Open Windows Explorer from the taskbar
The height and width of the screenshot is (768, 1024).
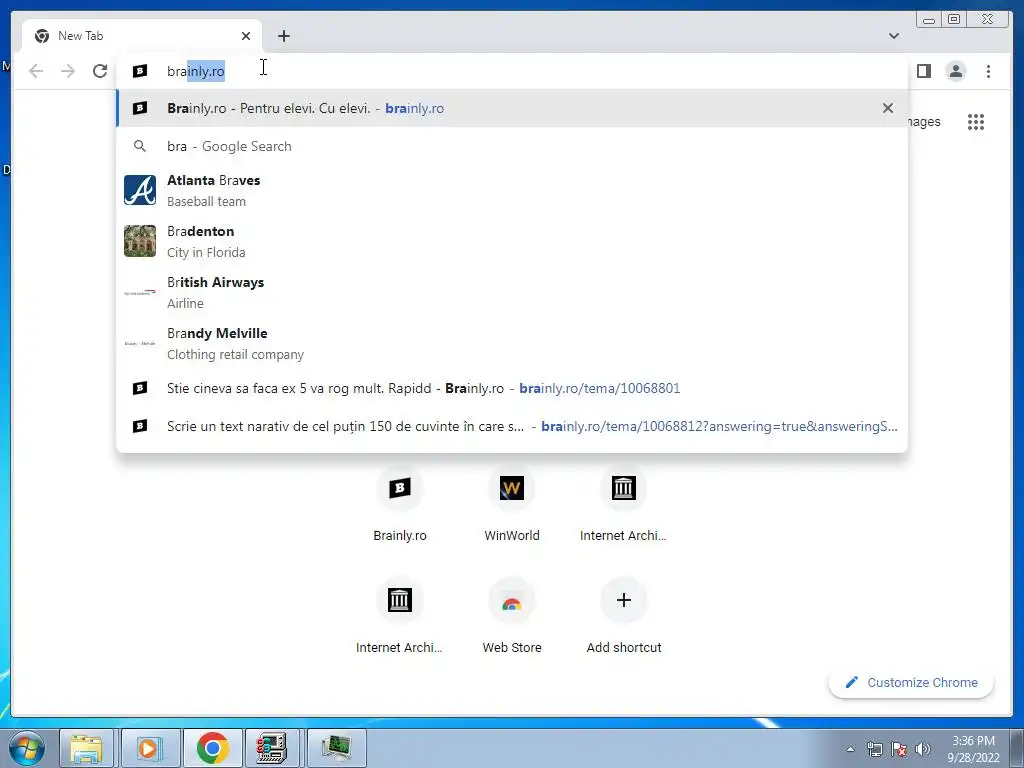pos(87,748)
